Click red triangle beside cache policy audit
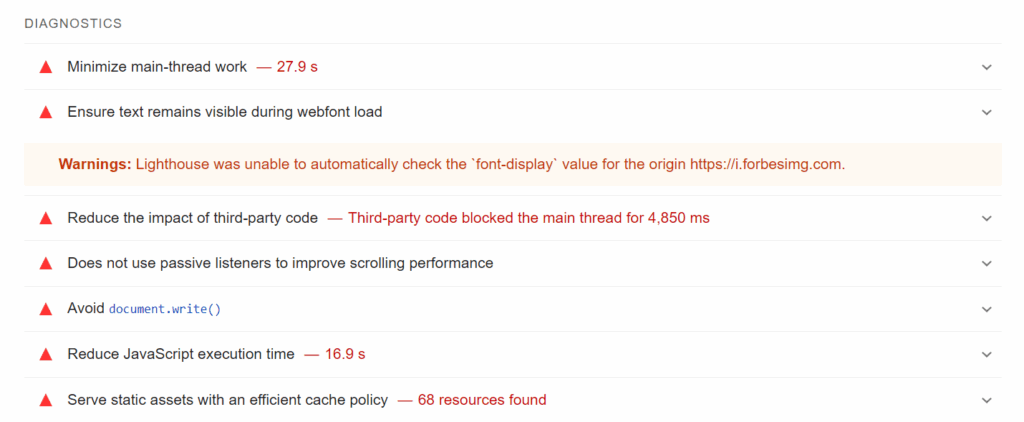The image size is (1024, 422). [x=45, y=400]
